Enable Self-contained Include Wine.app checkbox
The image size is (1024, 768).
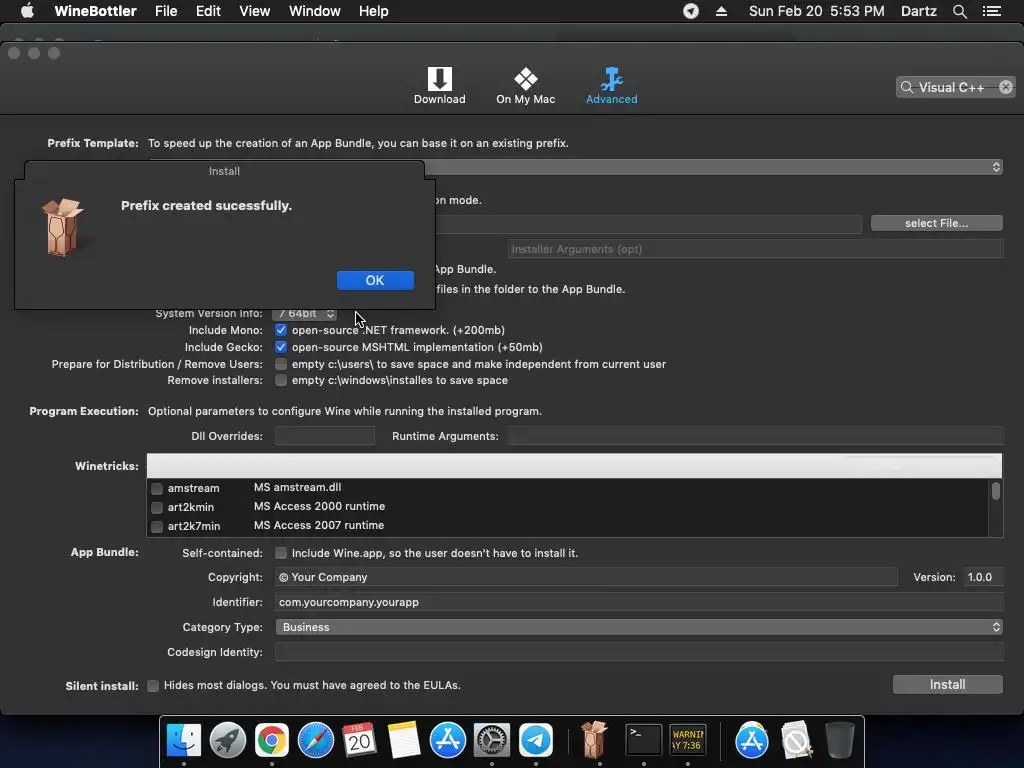tap(281, 553)
